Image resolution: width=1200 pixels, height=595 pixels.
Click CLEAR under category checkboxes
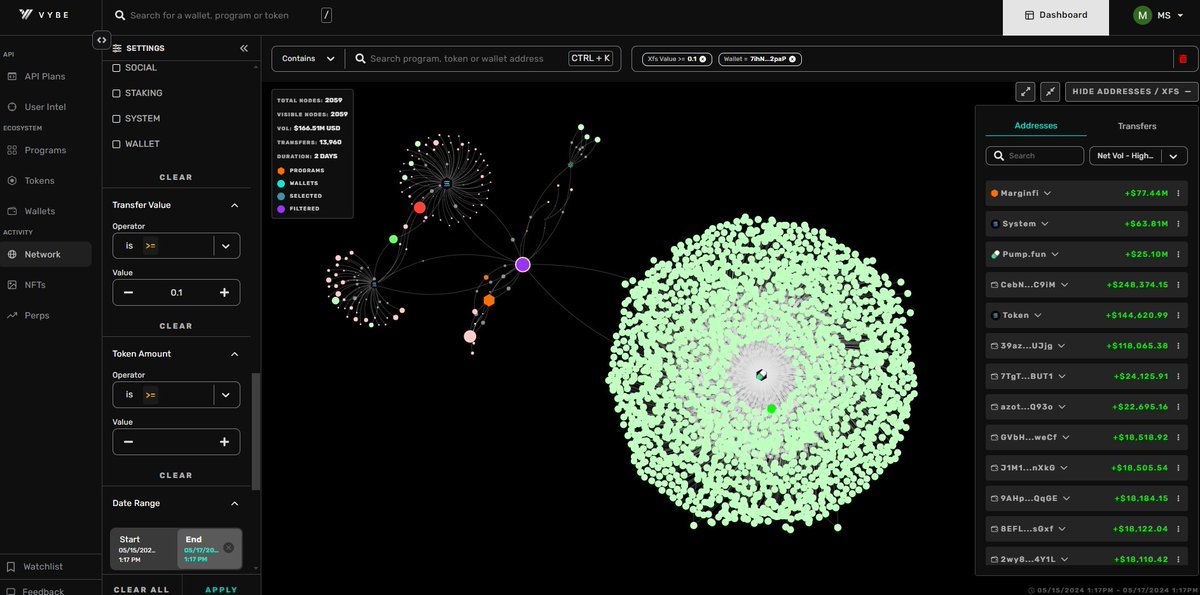(x=176, y=177)
